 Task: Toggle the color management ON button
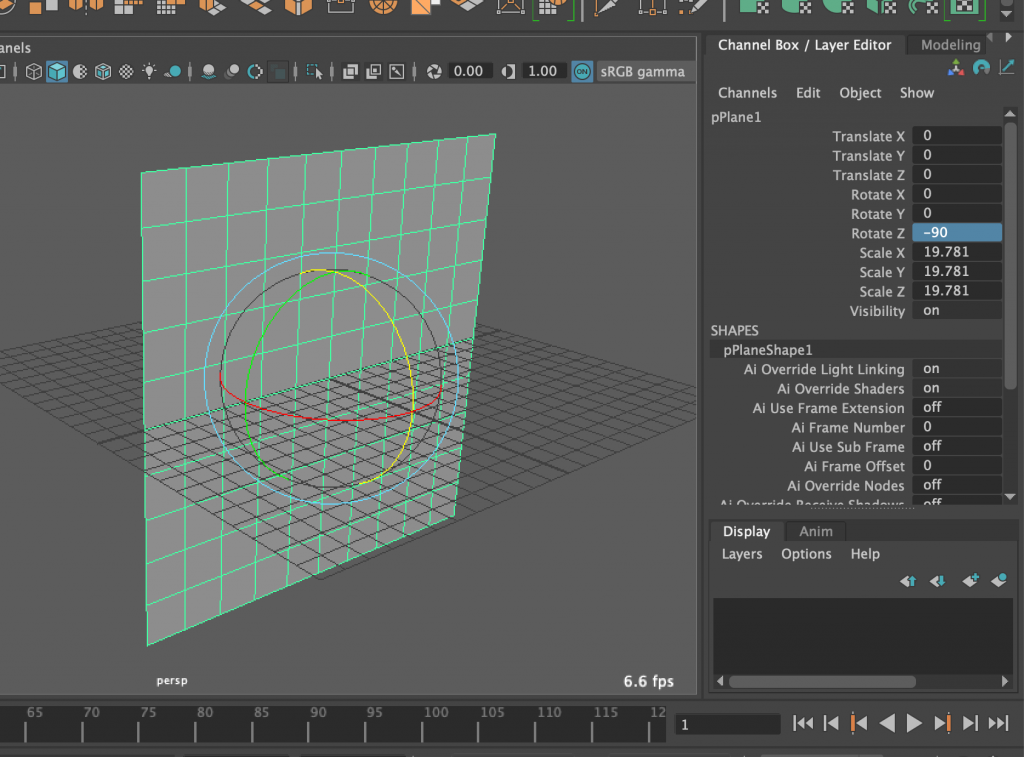tap(581, 71)
